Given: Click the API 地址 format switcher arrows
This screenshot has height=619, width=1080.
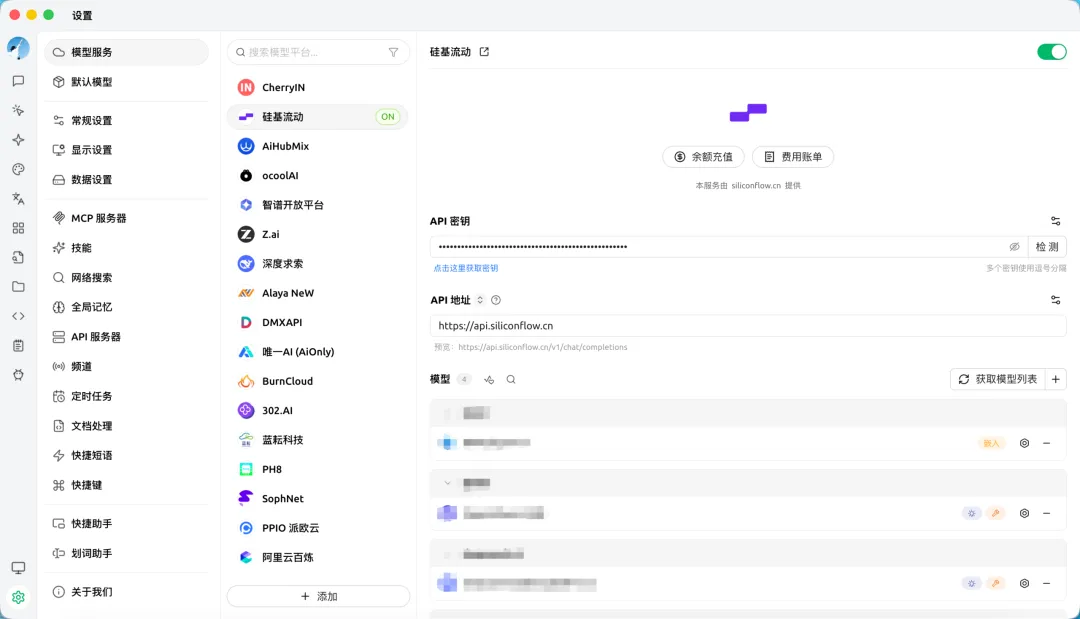Looking at the screenshot, I should (480, 300).
